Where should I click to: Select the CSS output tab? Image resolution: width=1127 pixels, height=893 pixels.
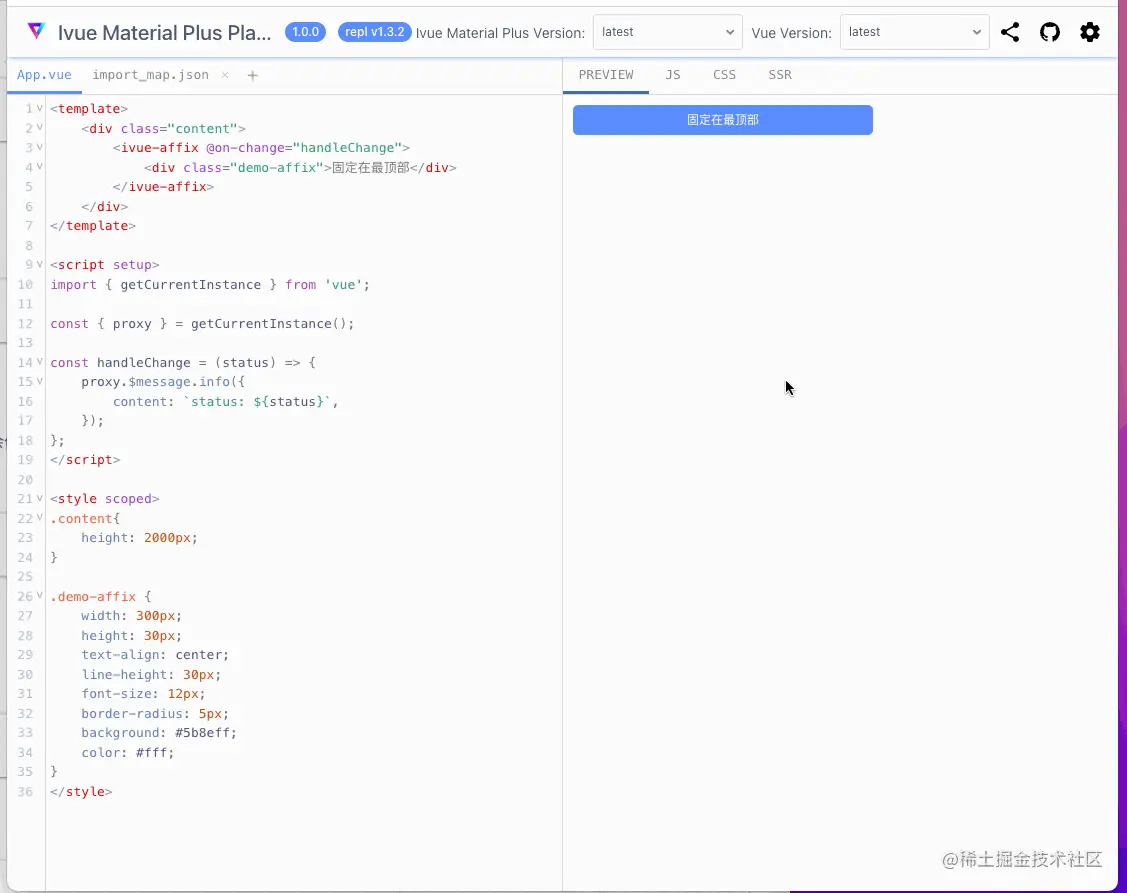pos(724,75)
